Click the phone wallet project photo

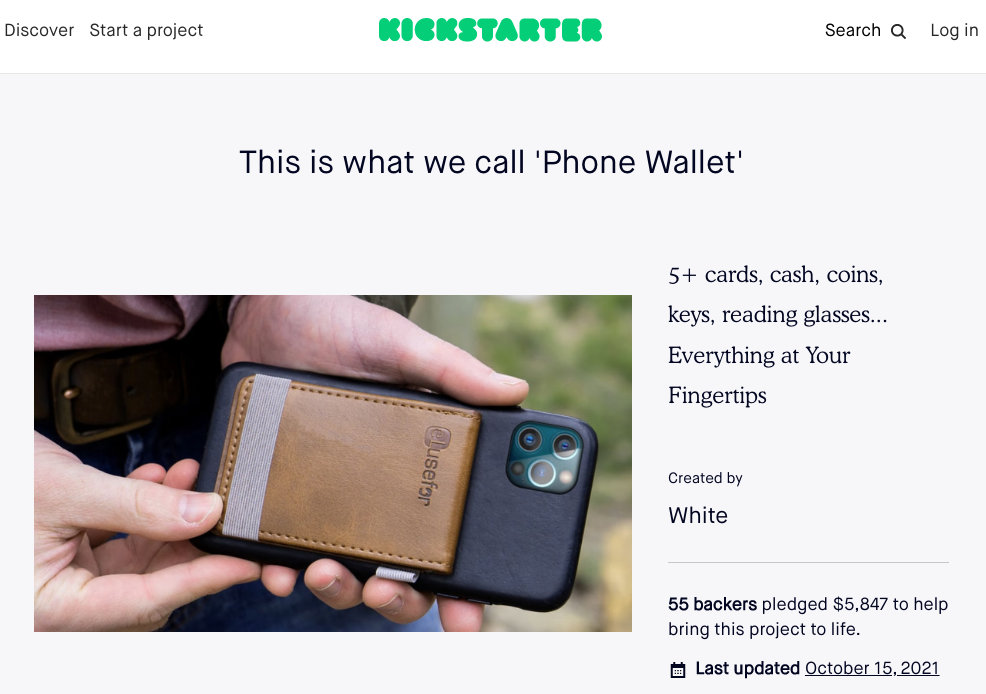pyautogui.click(x=333, y=463)
